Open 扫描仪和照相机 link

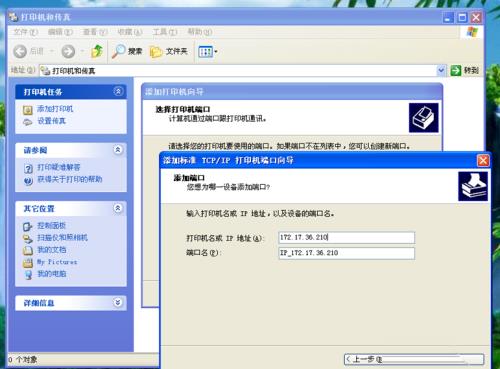click(62, 238)
